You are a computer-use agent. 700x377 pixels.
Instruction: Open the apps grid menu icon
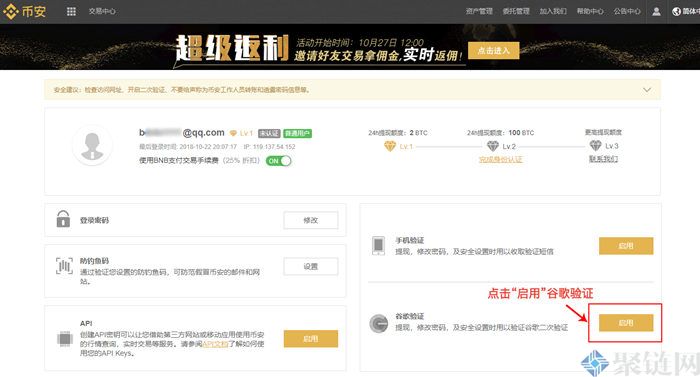click(71, 12)
